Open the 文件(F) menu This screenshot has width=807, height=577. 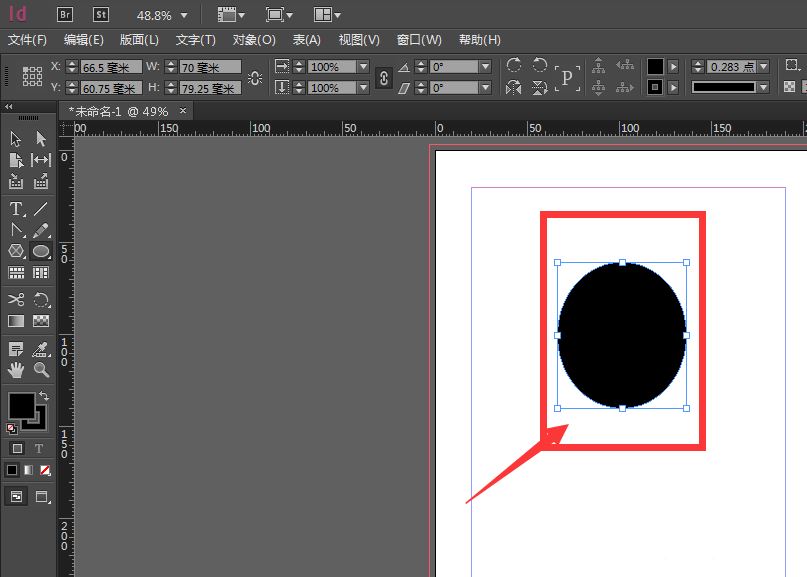pos(27,40)
